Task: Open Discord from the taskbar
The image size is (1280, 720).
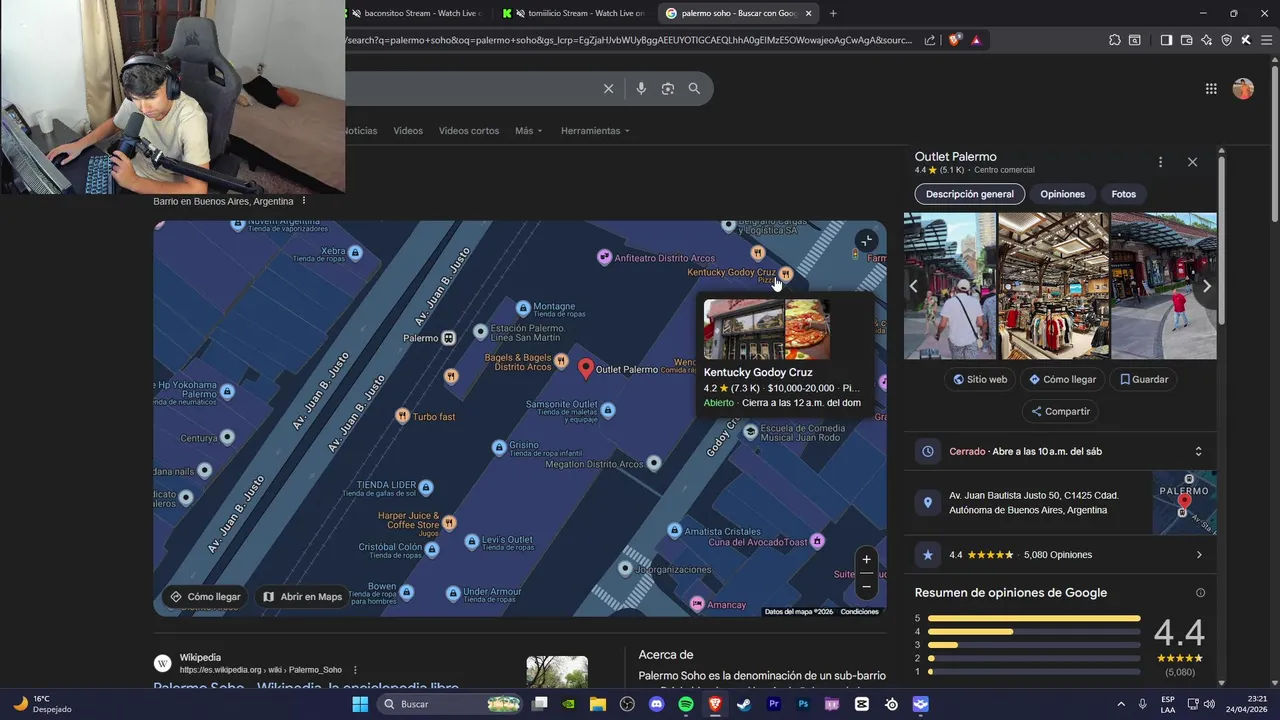Action: point(656,704)
